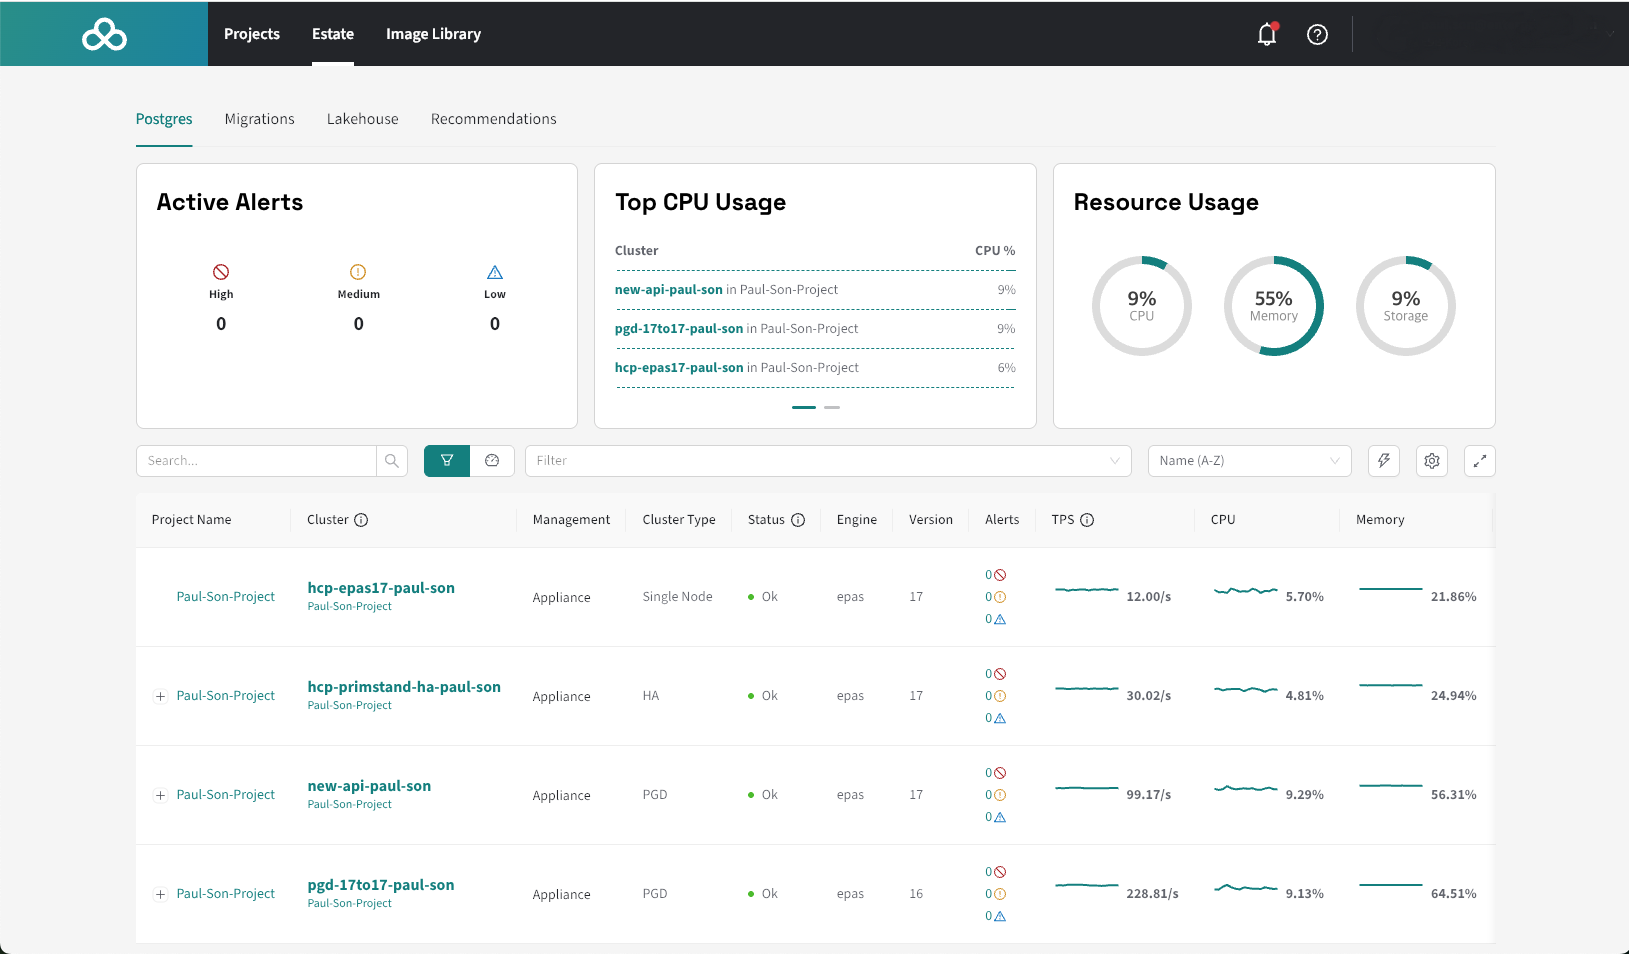The height and width of the screenshot is (954, 1629).
Task: Open the Filter dropdown
Action: pyautogui.click(x=827, y=461)
